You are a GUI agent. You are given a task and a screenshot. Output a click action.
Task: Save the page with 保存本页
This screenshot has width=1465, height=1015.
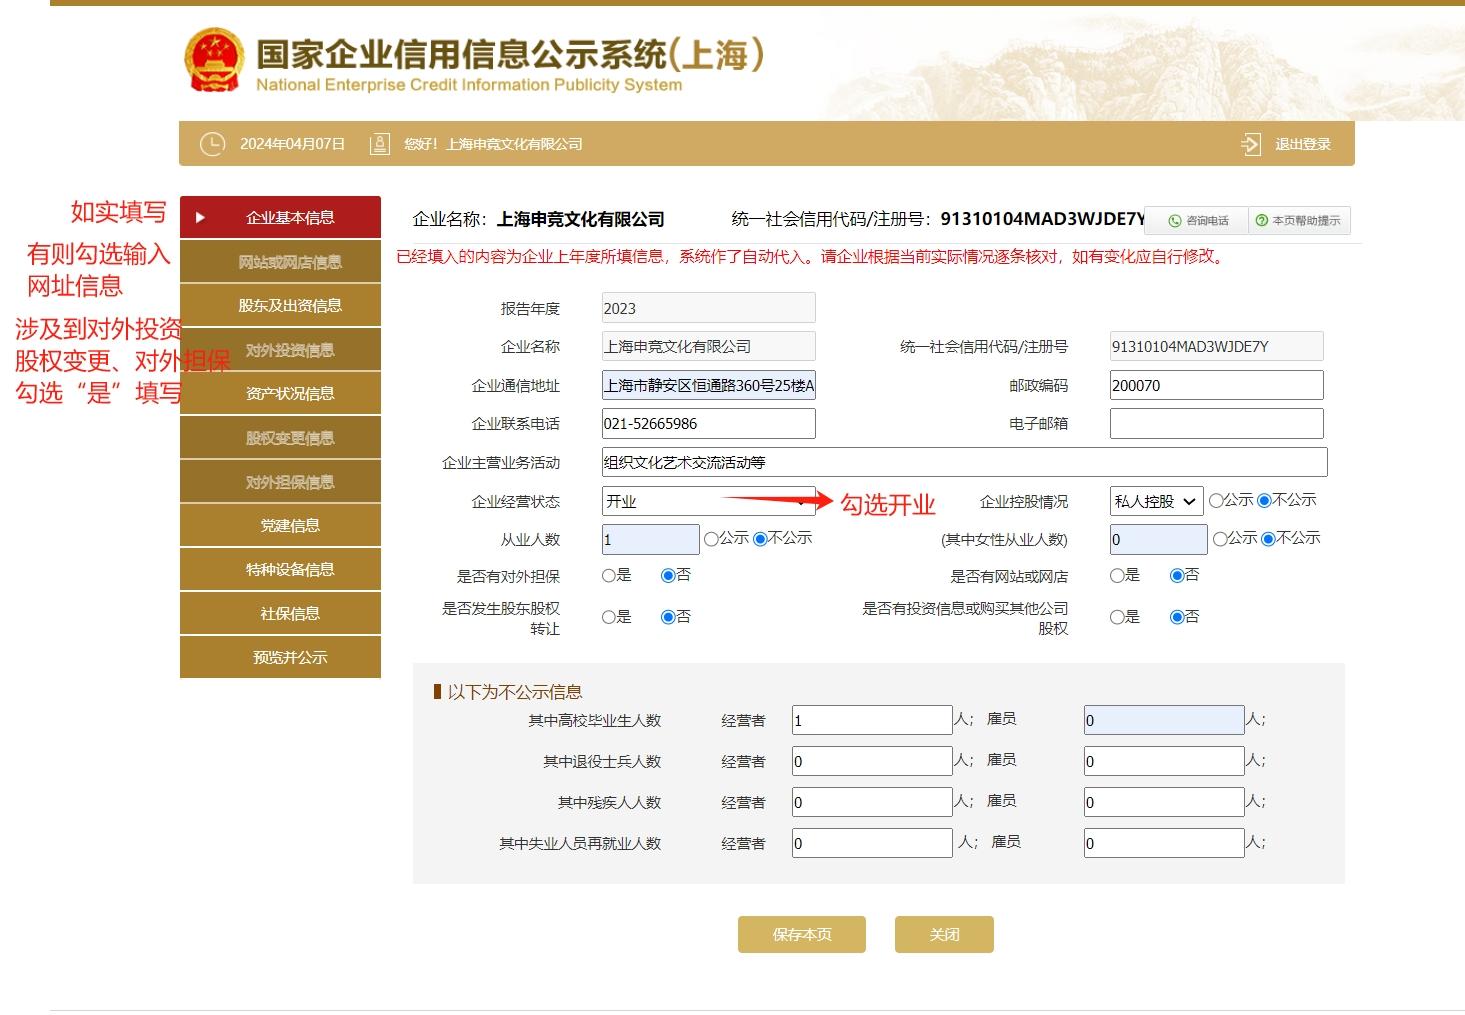tap(802, 934)
